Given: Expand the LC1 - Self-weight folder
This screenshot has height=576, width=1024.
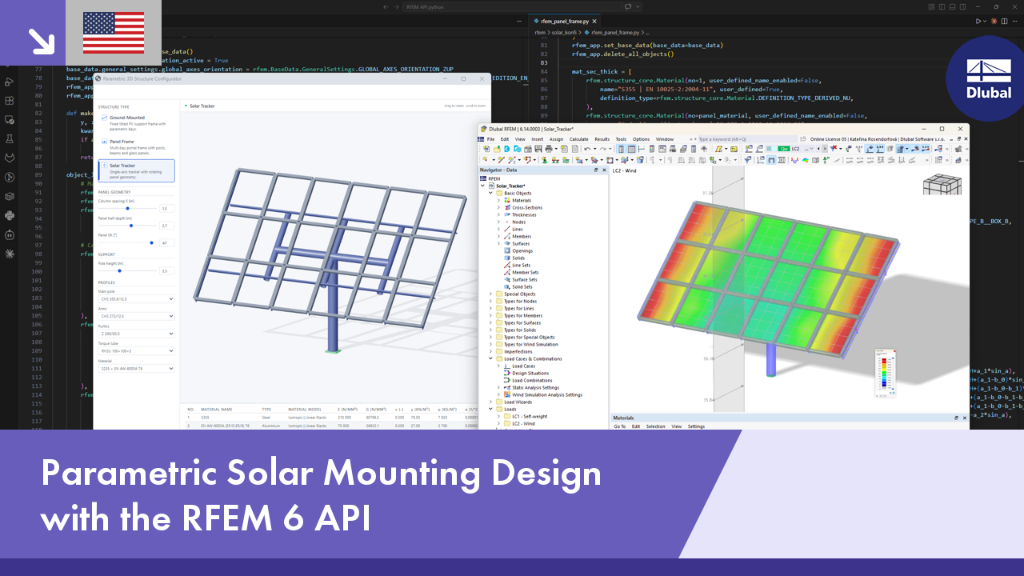Looking at the screenshot, I should pos(499,416).
